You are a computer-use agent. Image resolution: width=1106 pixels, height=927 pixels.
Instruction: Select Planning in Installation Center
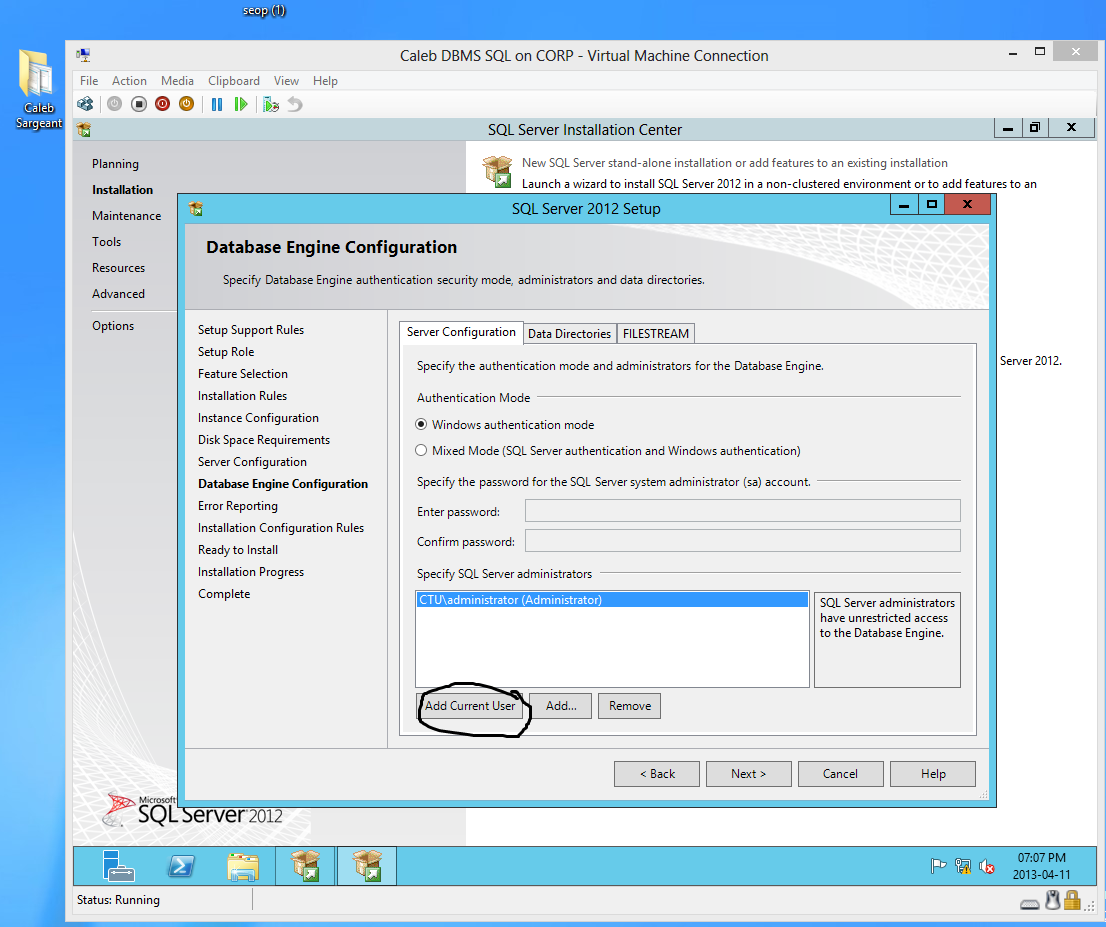point(115,164)
